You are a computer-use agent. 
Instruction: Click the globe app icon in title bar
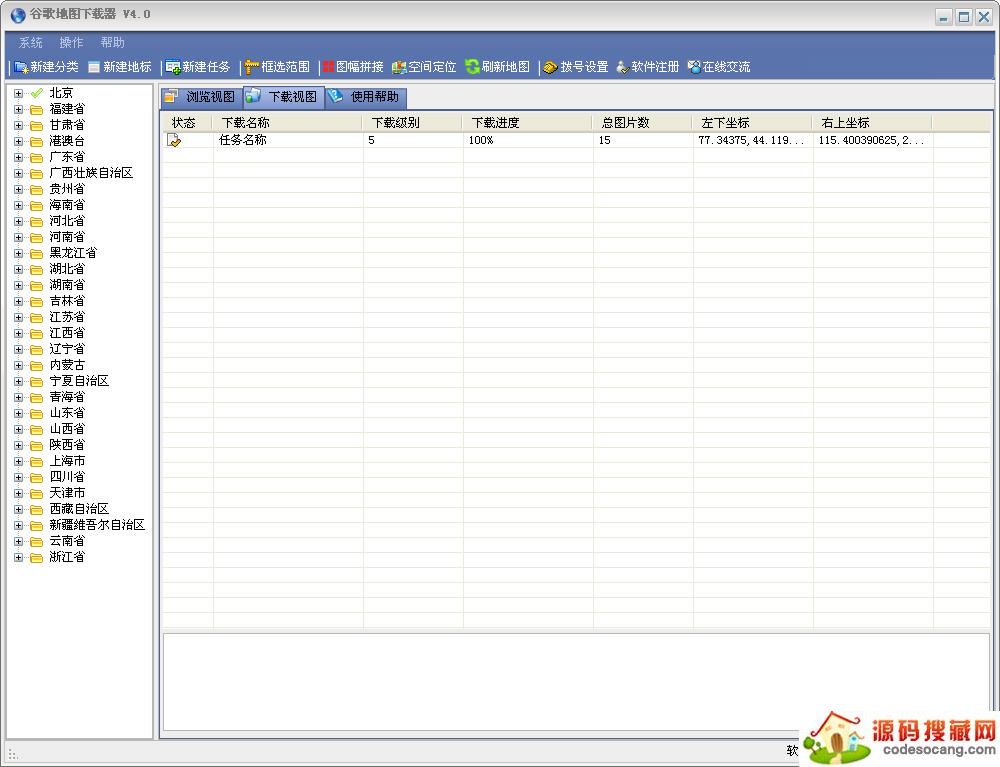18,15
